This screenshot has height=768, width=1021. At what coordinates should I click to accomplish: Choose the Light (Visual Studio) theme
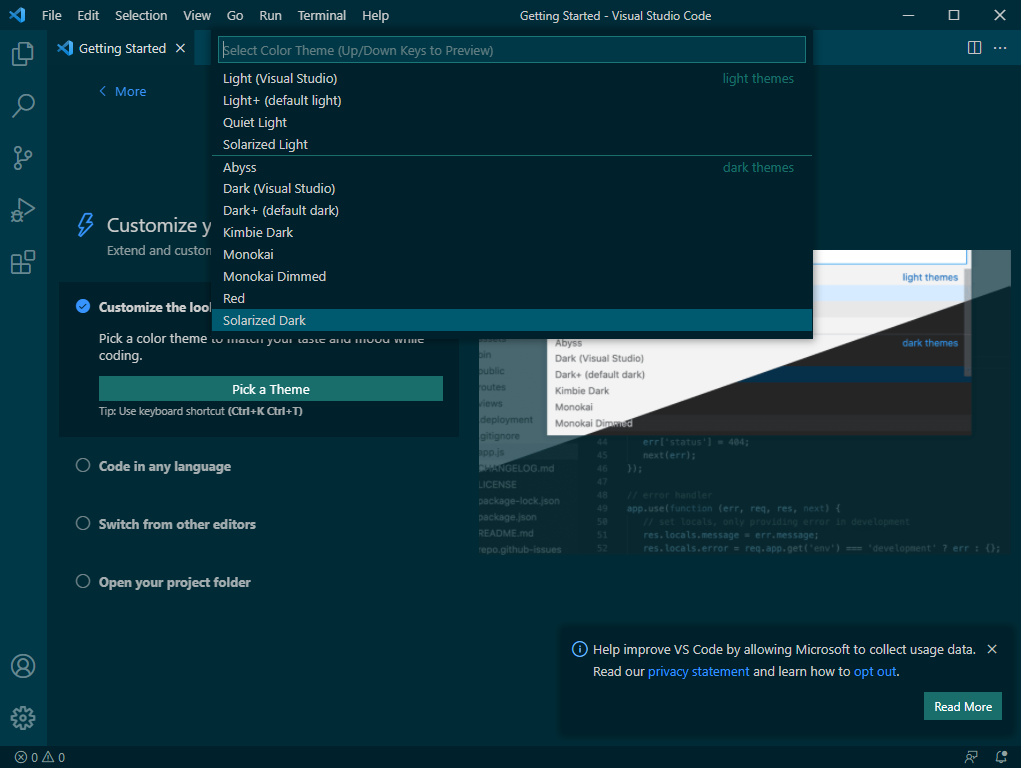coord(512,78)
